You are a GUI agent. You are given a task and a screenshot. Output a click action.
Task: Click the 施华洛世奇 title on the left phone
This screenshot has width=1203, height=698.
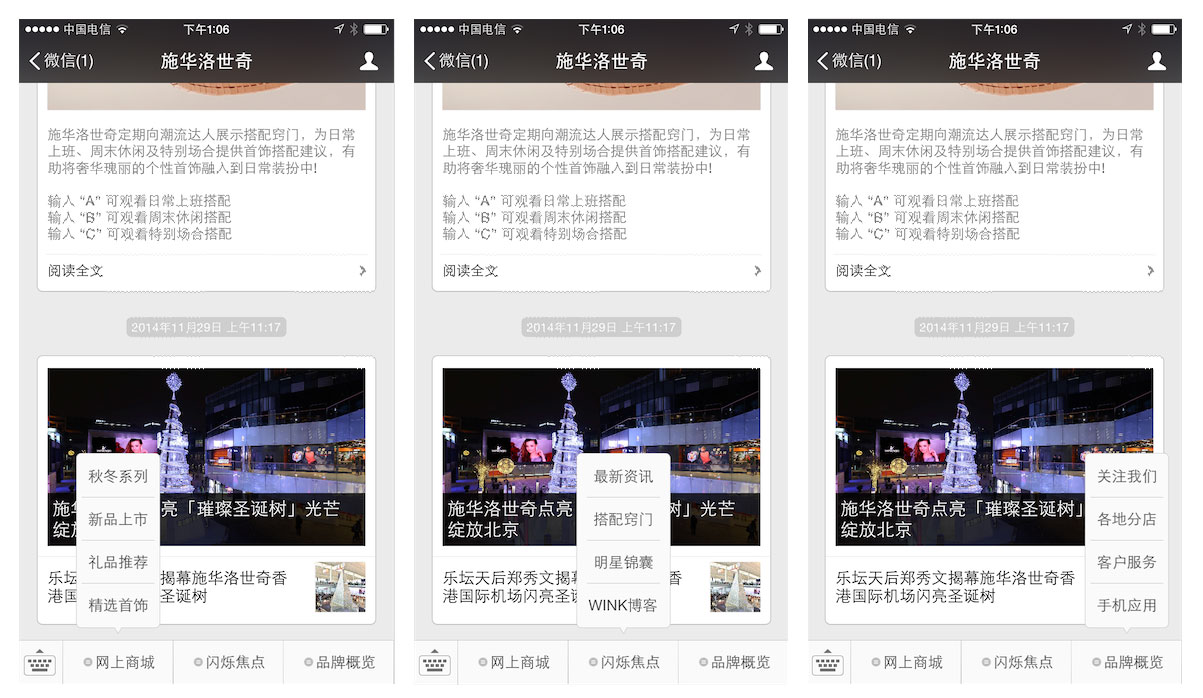207,61
